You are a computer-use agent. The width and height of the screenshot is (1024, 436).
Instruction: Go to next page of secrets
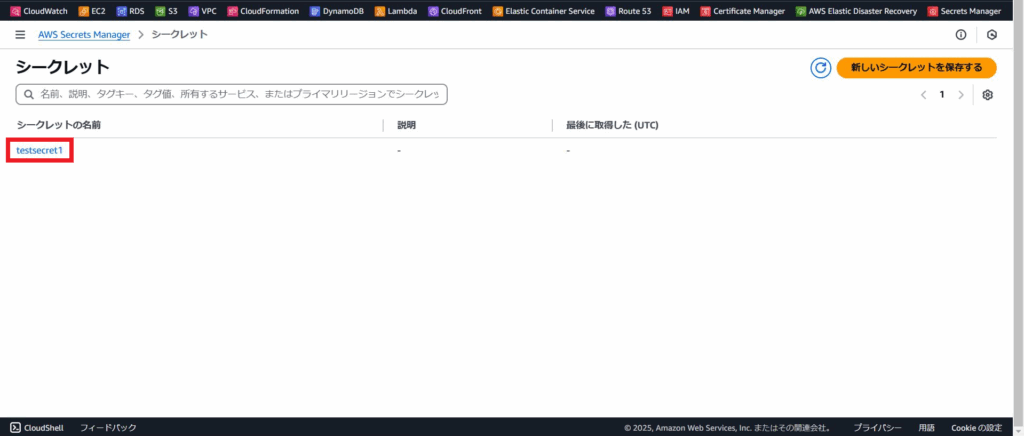pyautogui.click(x=961, y=95)
